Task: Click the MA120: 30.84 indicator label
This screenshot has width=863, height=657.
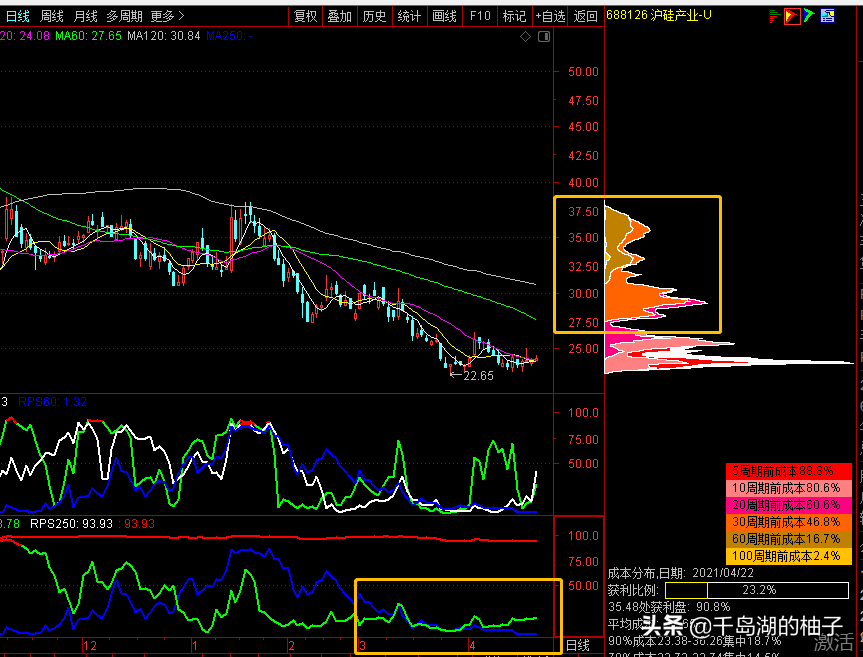Action: tap(163, 36)
